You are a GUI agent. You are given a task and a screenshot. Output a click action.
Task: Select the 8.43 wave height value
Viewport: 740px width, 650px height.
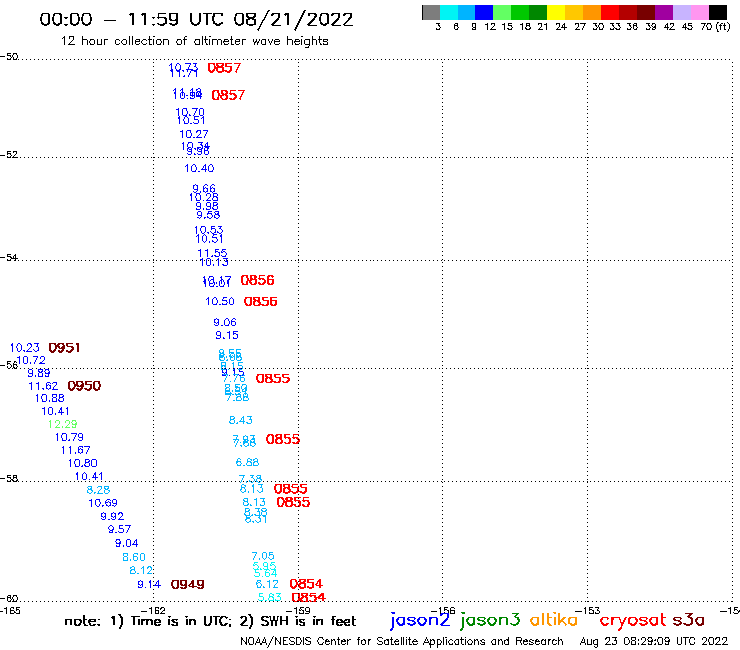(x=241, y=420)
